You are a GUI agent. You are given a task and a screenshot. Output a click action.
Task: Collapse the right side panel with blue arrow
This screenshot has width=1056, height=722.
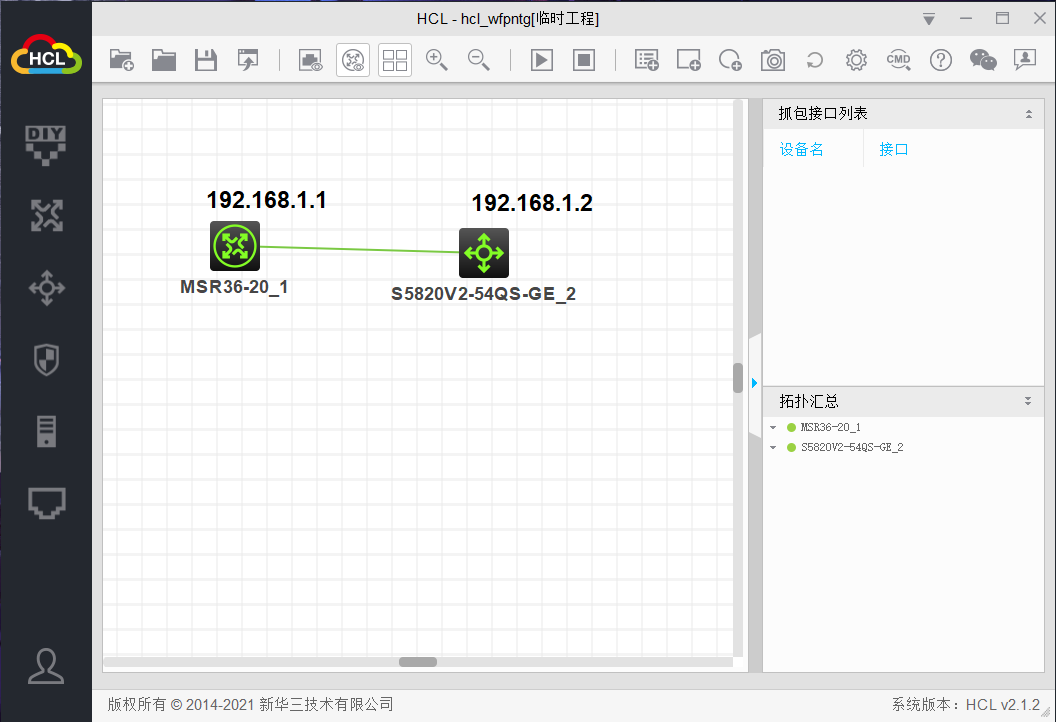click(x=754, y=383)
